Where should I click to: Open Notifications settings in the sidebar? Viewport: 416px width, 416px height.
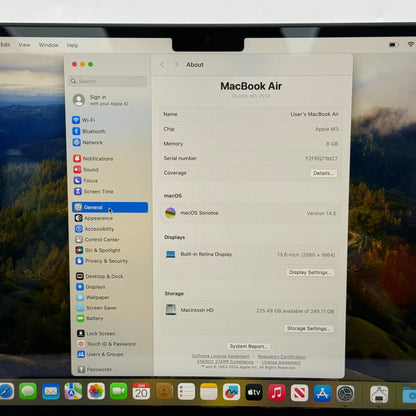coord(93,159)
